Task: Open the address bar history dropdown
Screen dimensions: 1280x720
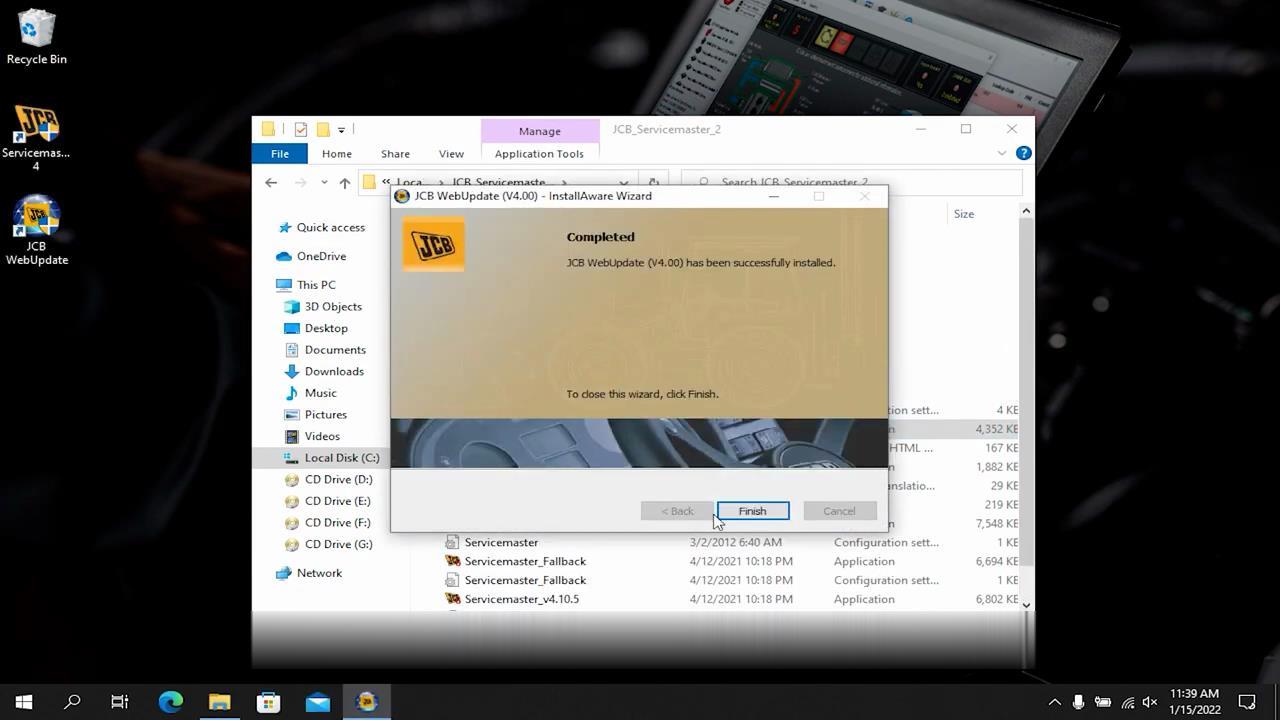Action: (x=624, y=183)
